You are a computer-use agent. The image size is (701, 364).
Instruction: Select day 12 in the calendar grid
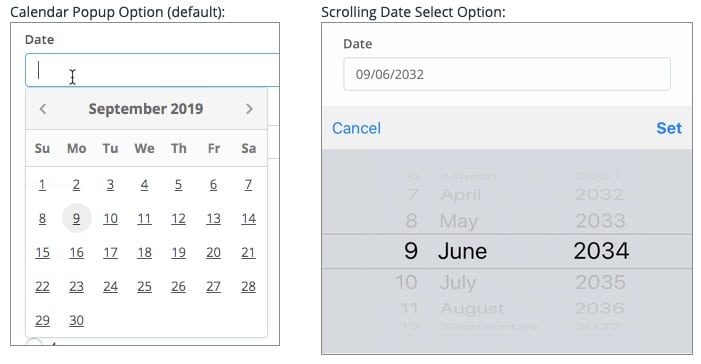pos(178,219)
